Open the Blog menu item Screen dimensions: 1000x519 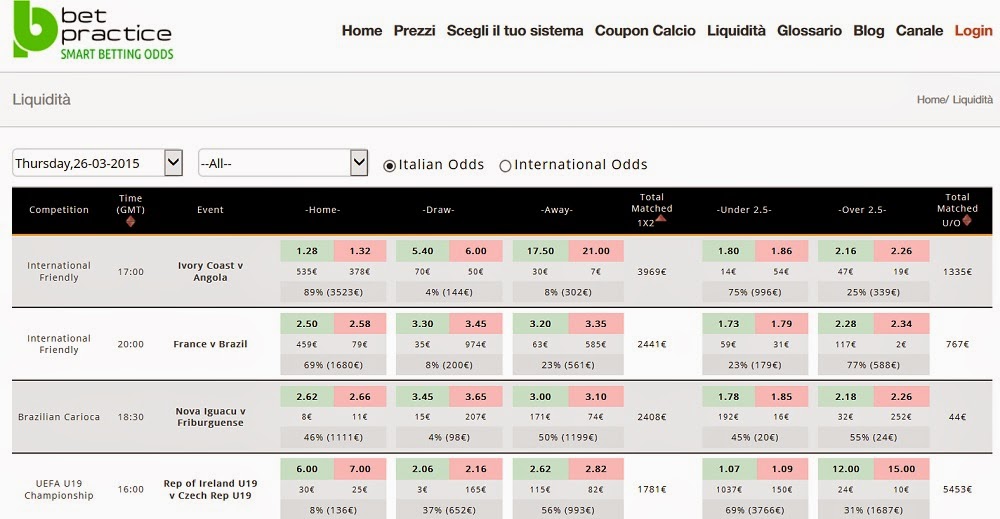click(x=869, y=31)
